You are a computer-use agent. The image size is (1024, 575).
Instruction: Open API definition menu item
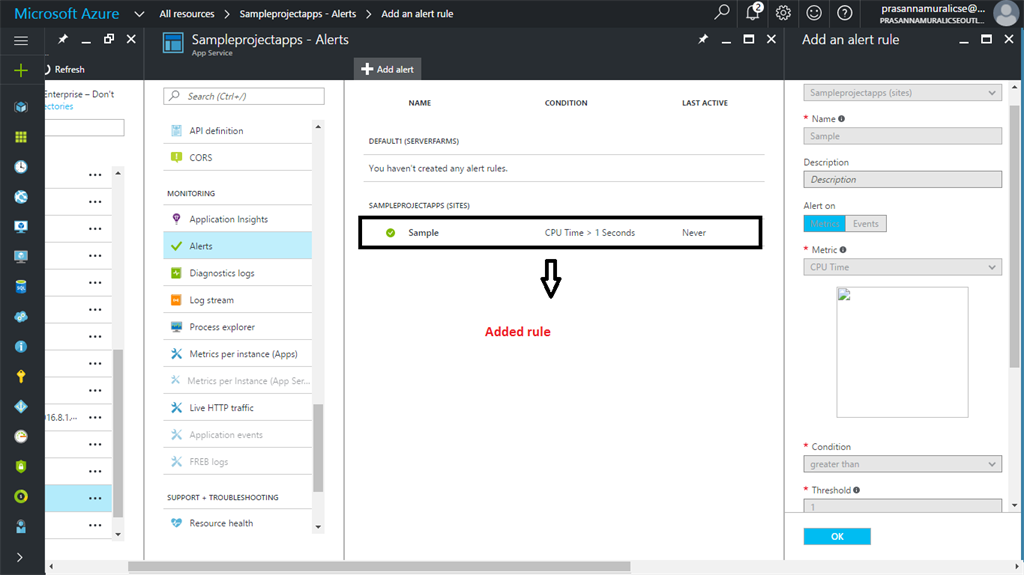pyautogui.click(x=238, y=131)
